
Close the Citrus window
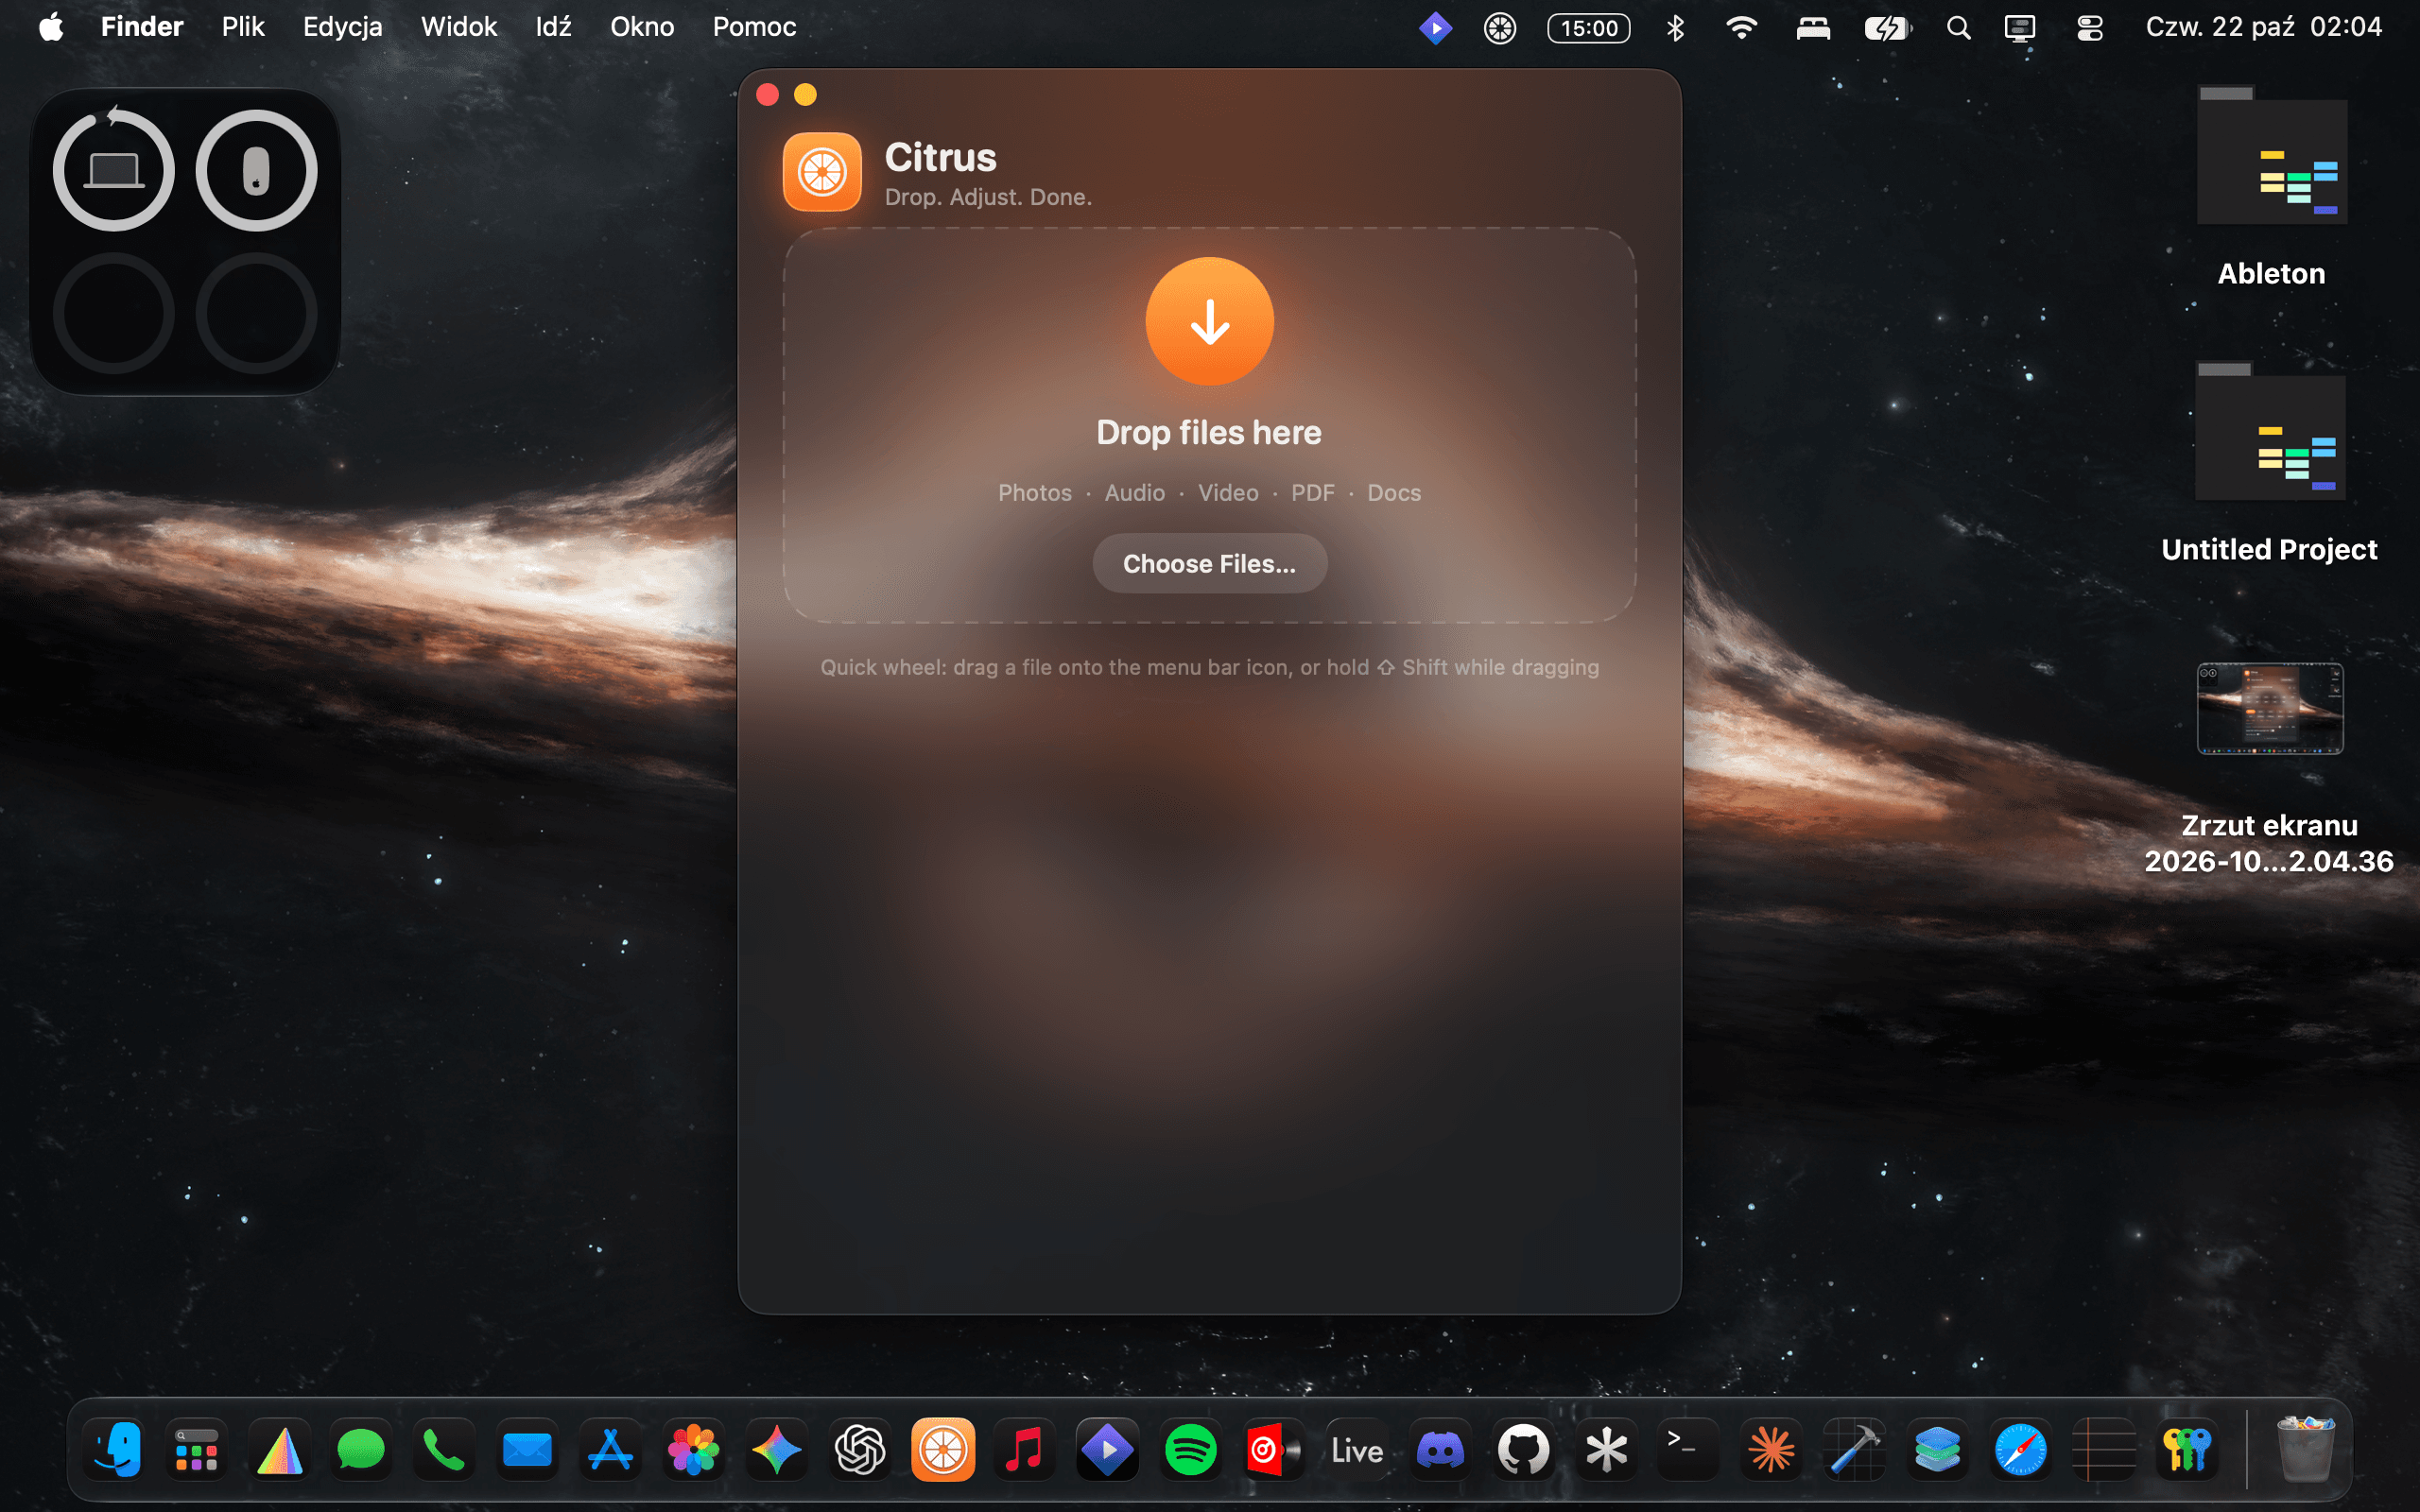(x=767, y=95)
